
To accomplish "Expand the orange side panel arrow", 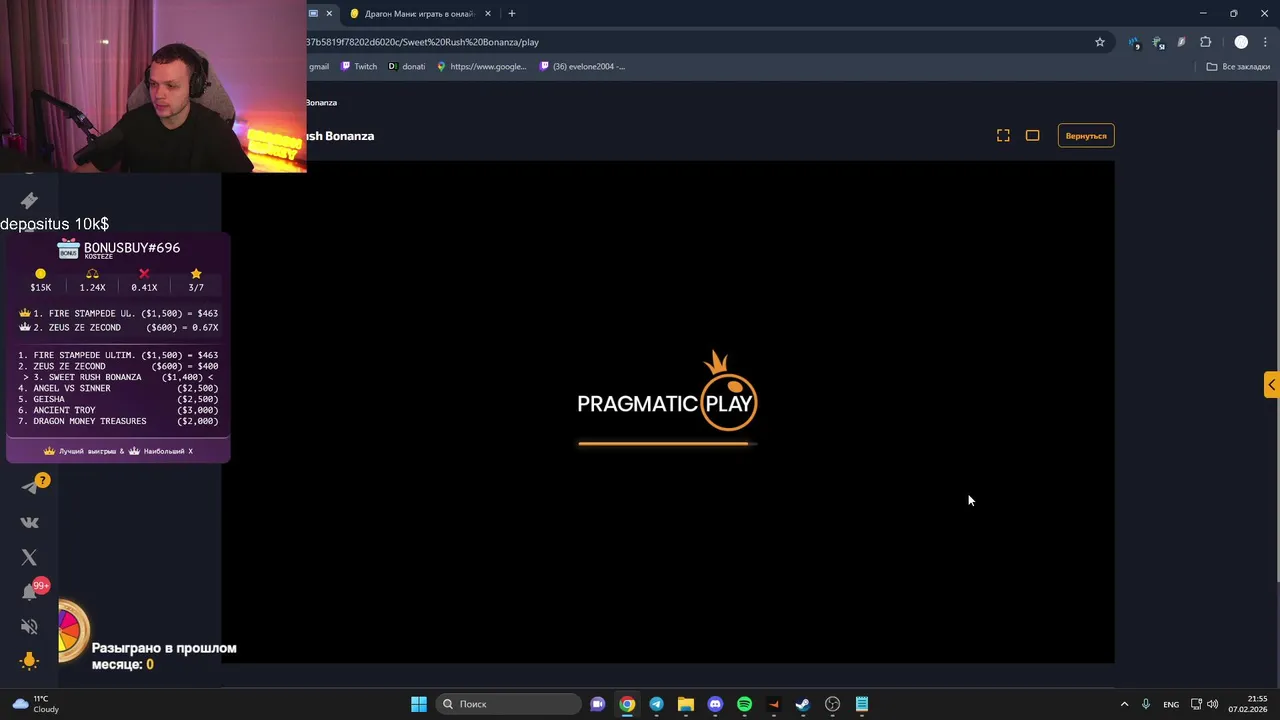I will point(1271,385).
